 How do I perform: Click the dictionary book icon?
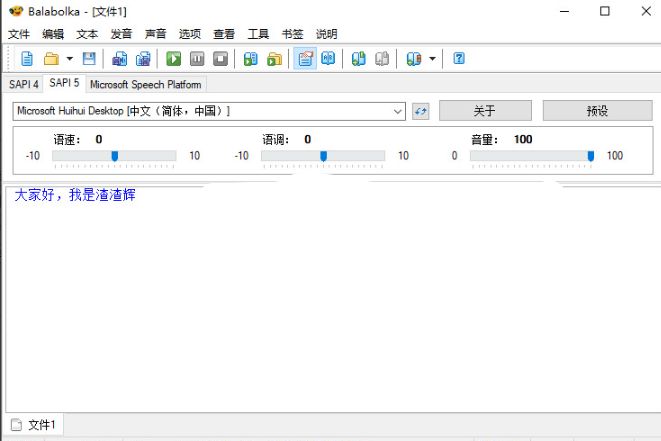tap(328, 58)
